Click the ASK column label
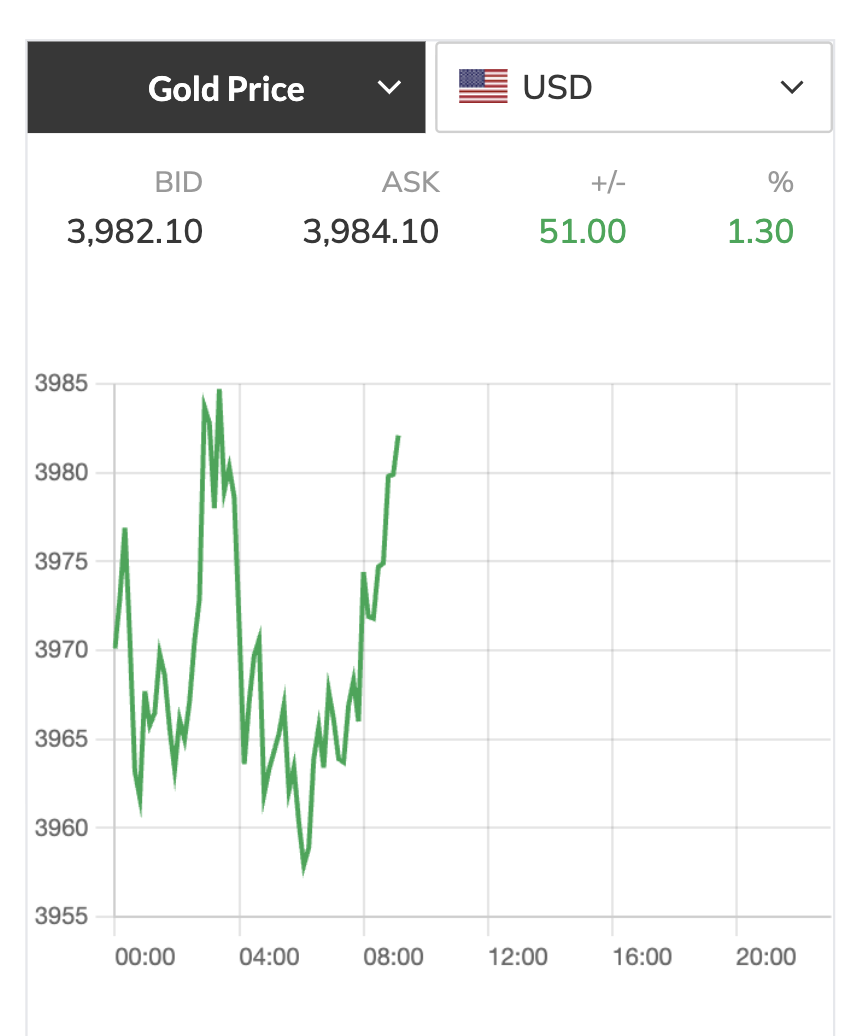The width and height of the screenshot is (860, 1036). pos(411,182)
